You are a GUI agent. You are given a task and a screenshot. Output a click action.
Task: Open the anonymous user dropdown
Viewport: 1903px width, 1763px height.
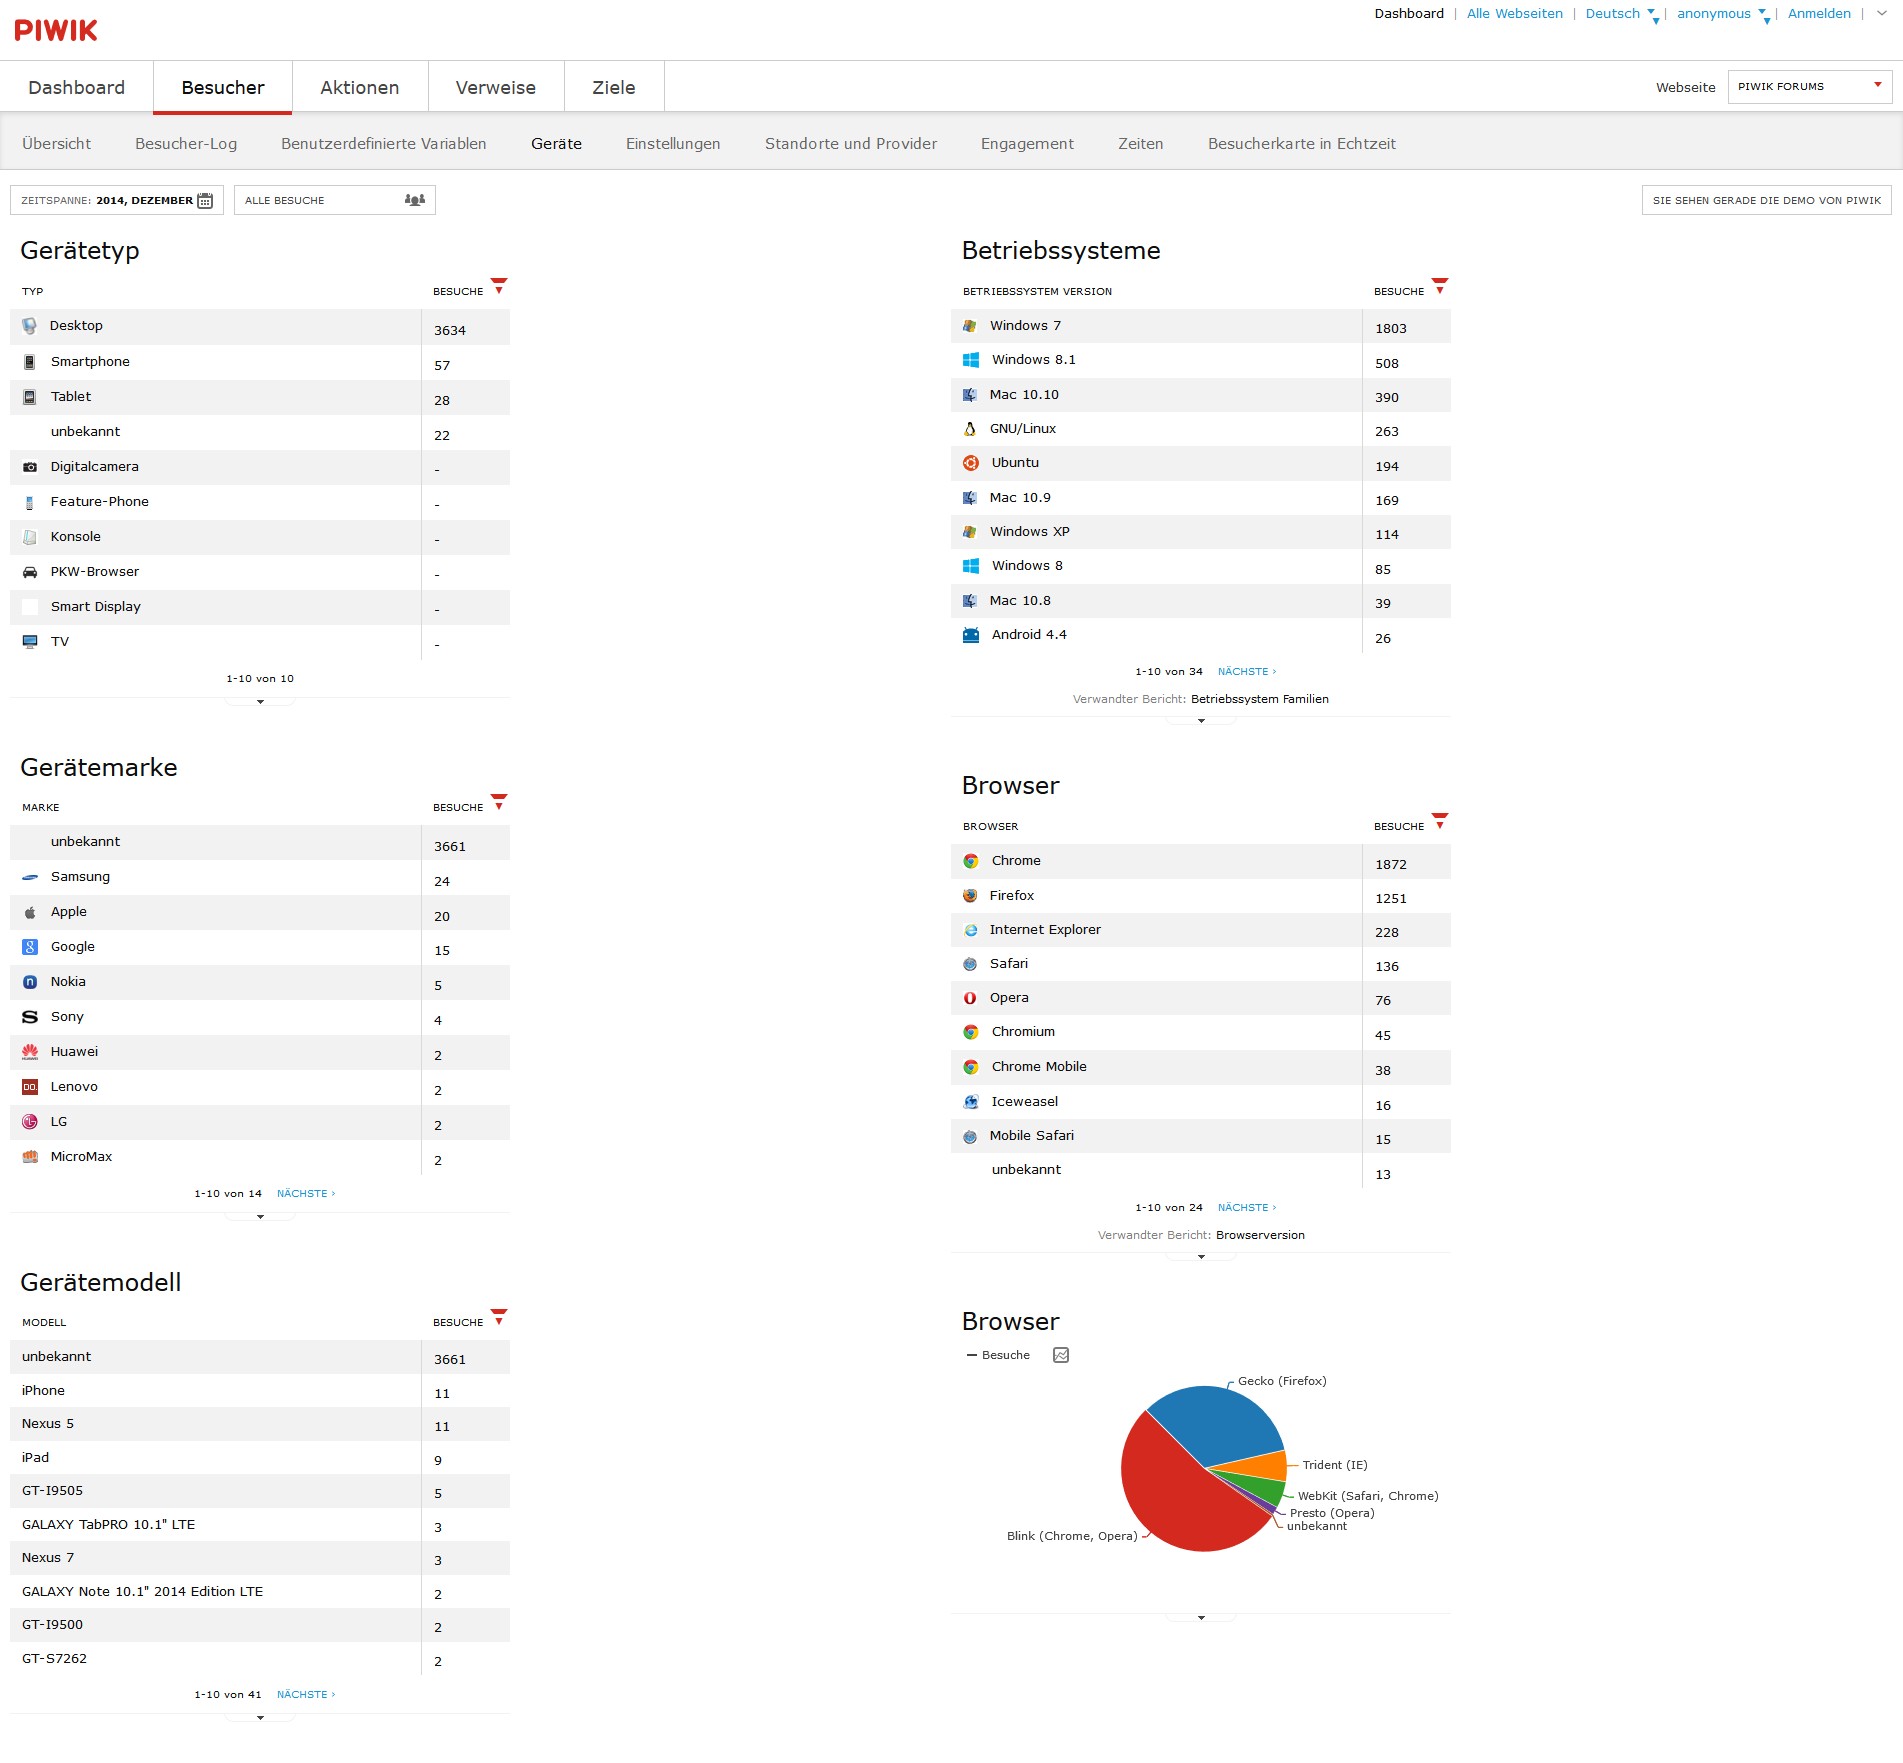pyautogui.click(x=1722, y=14)
